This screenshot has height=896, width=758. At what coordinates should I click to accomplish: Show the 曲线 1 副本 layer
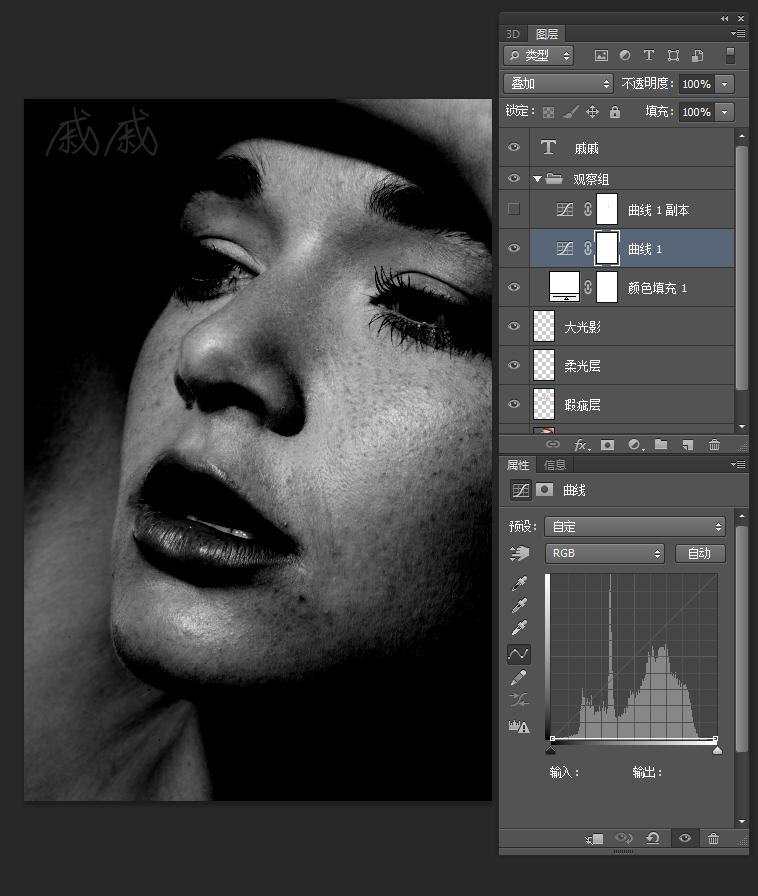(514, 209)
